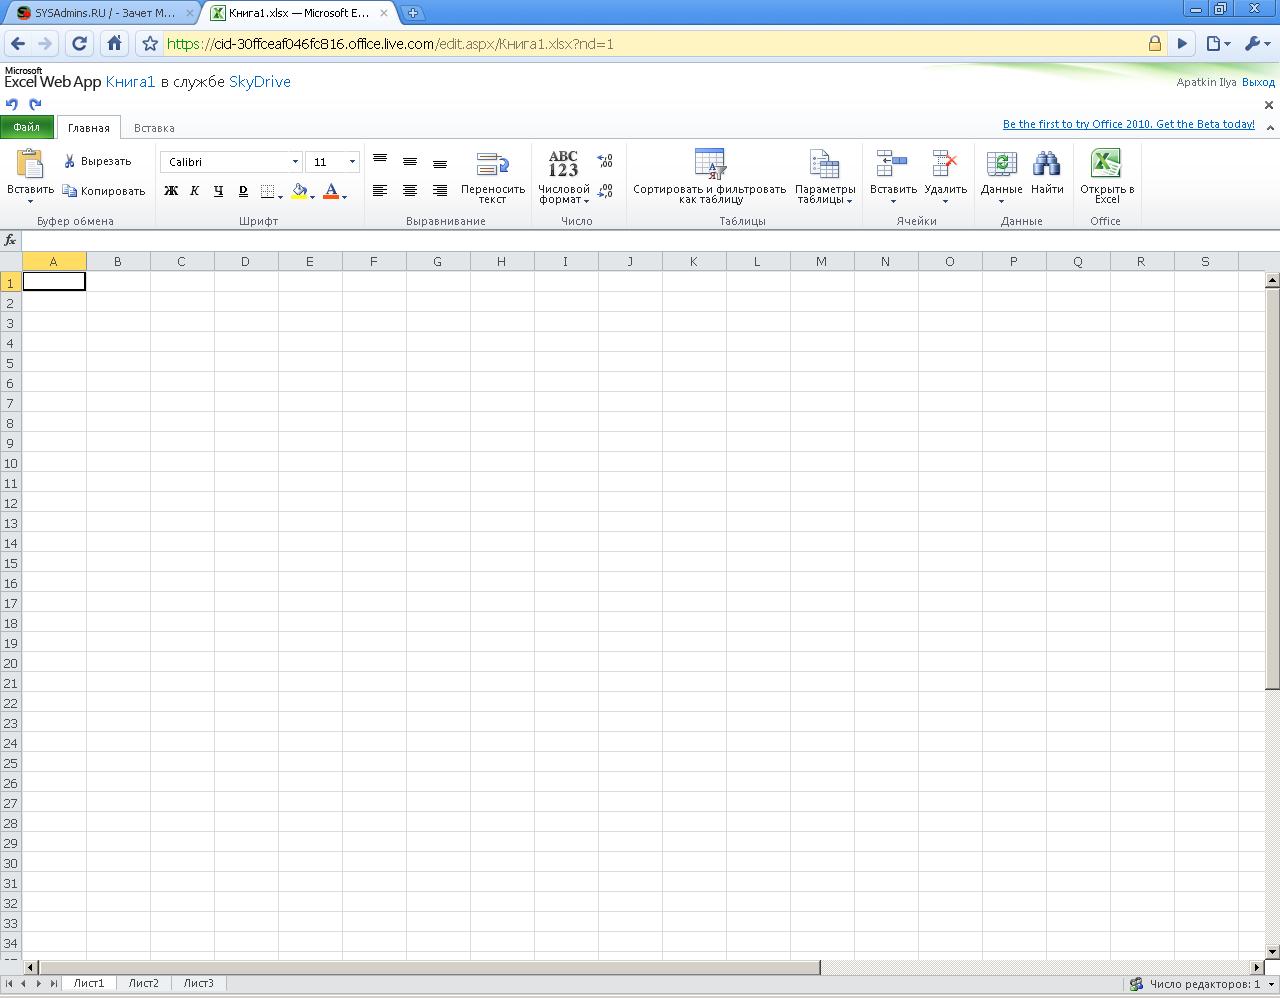
Task: Go to the next sheet tab arrow
Action: click(x=38, y=983)
